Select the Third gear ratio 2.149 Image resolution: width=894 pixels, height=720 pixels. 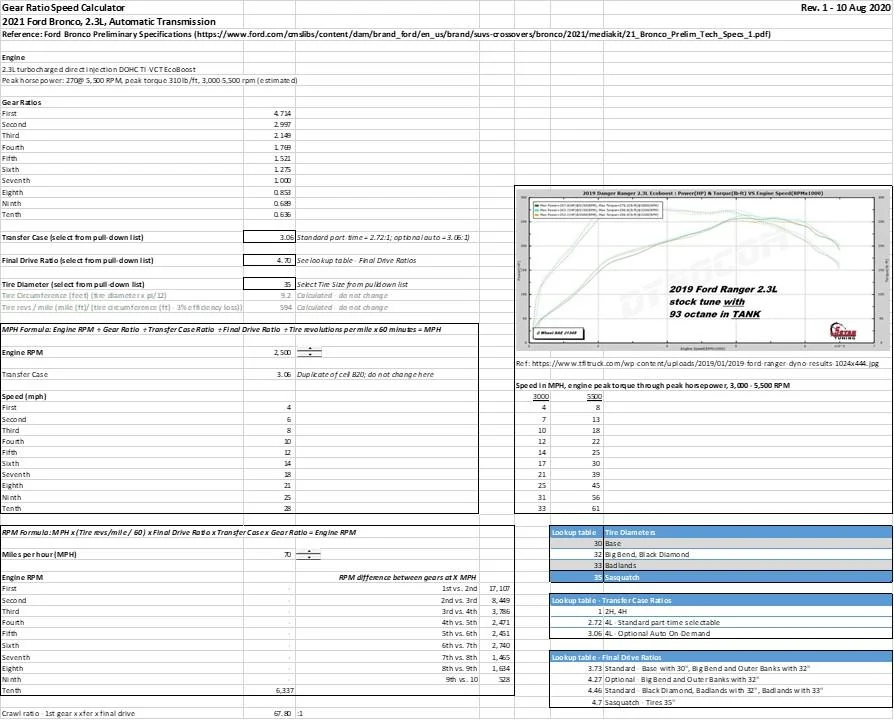pyautogui.click(x=269, y=136)
